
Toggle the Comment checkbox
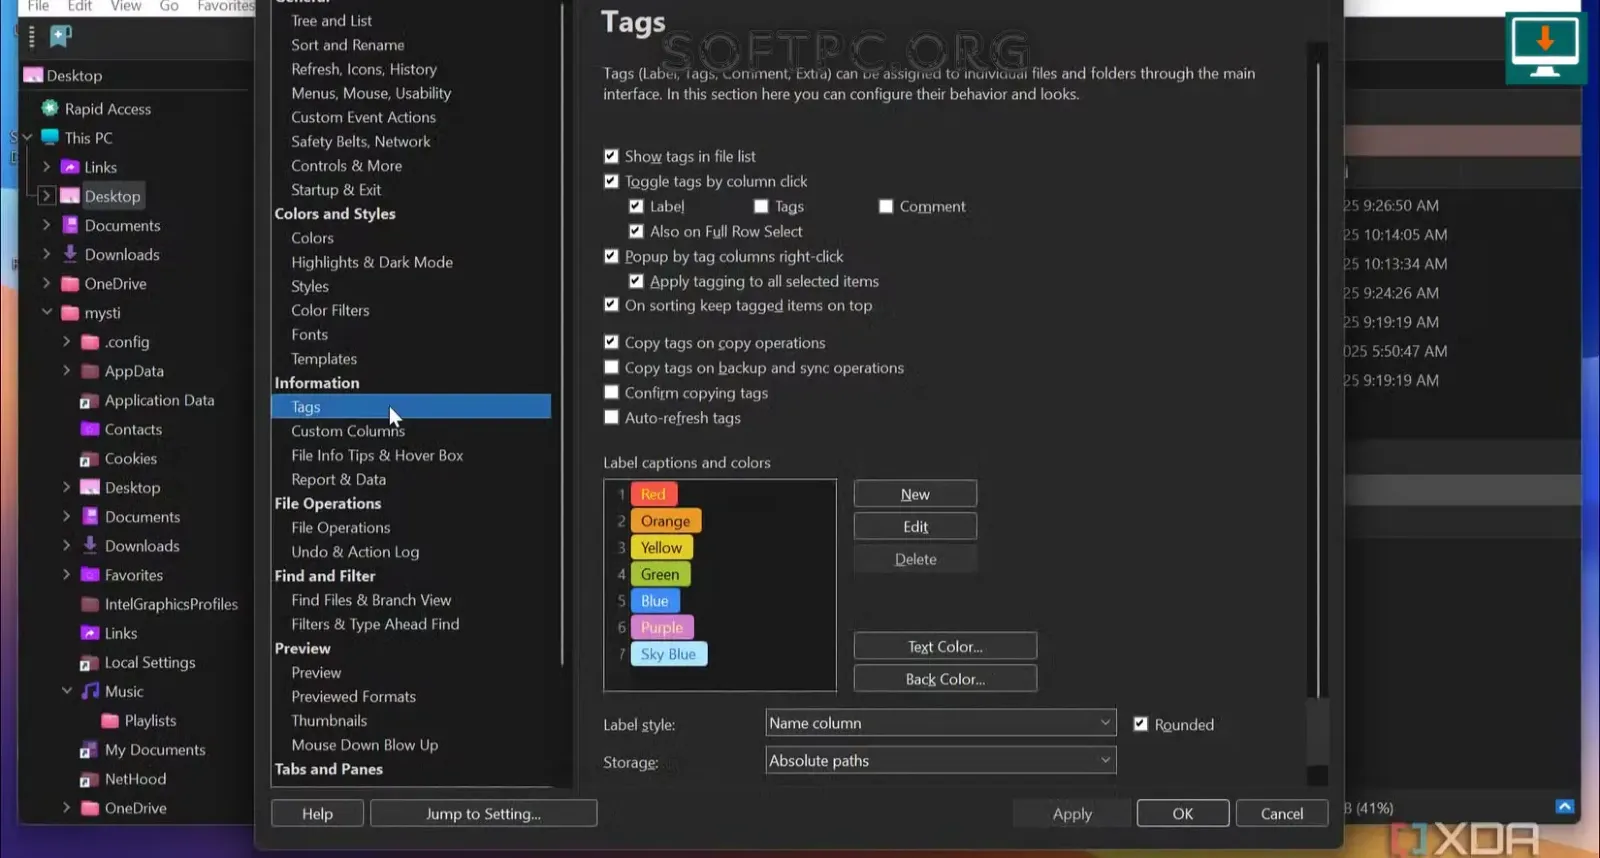(886, 206)
